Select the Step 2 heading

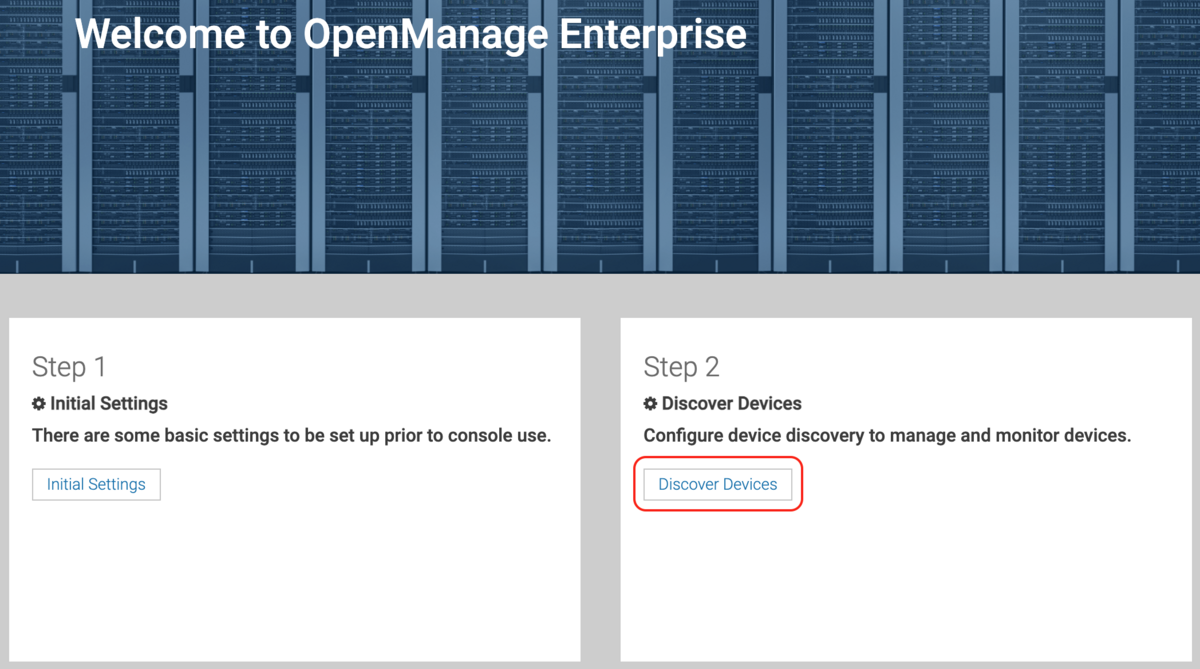pos(682,367)
